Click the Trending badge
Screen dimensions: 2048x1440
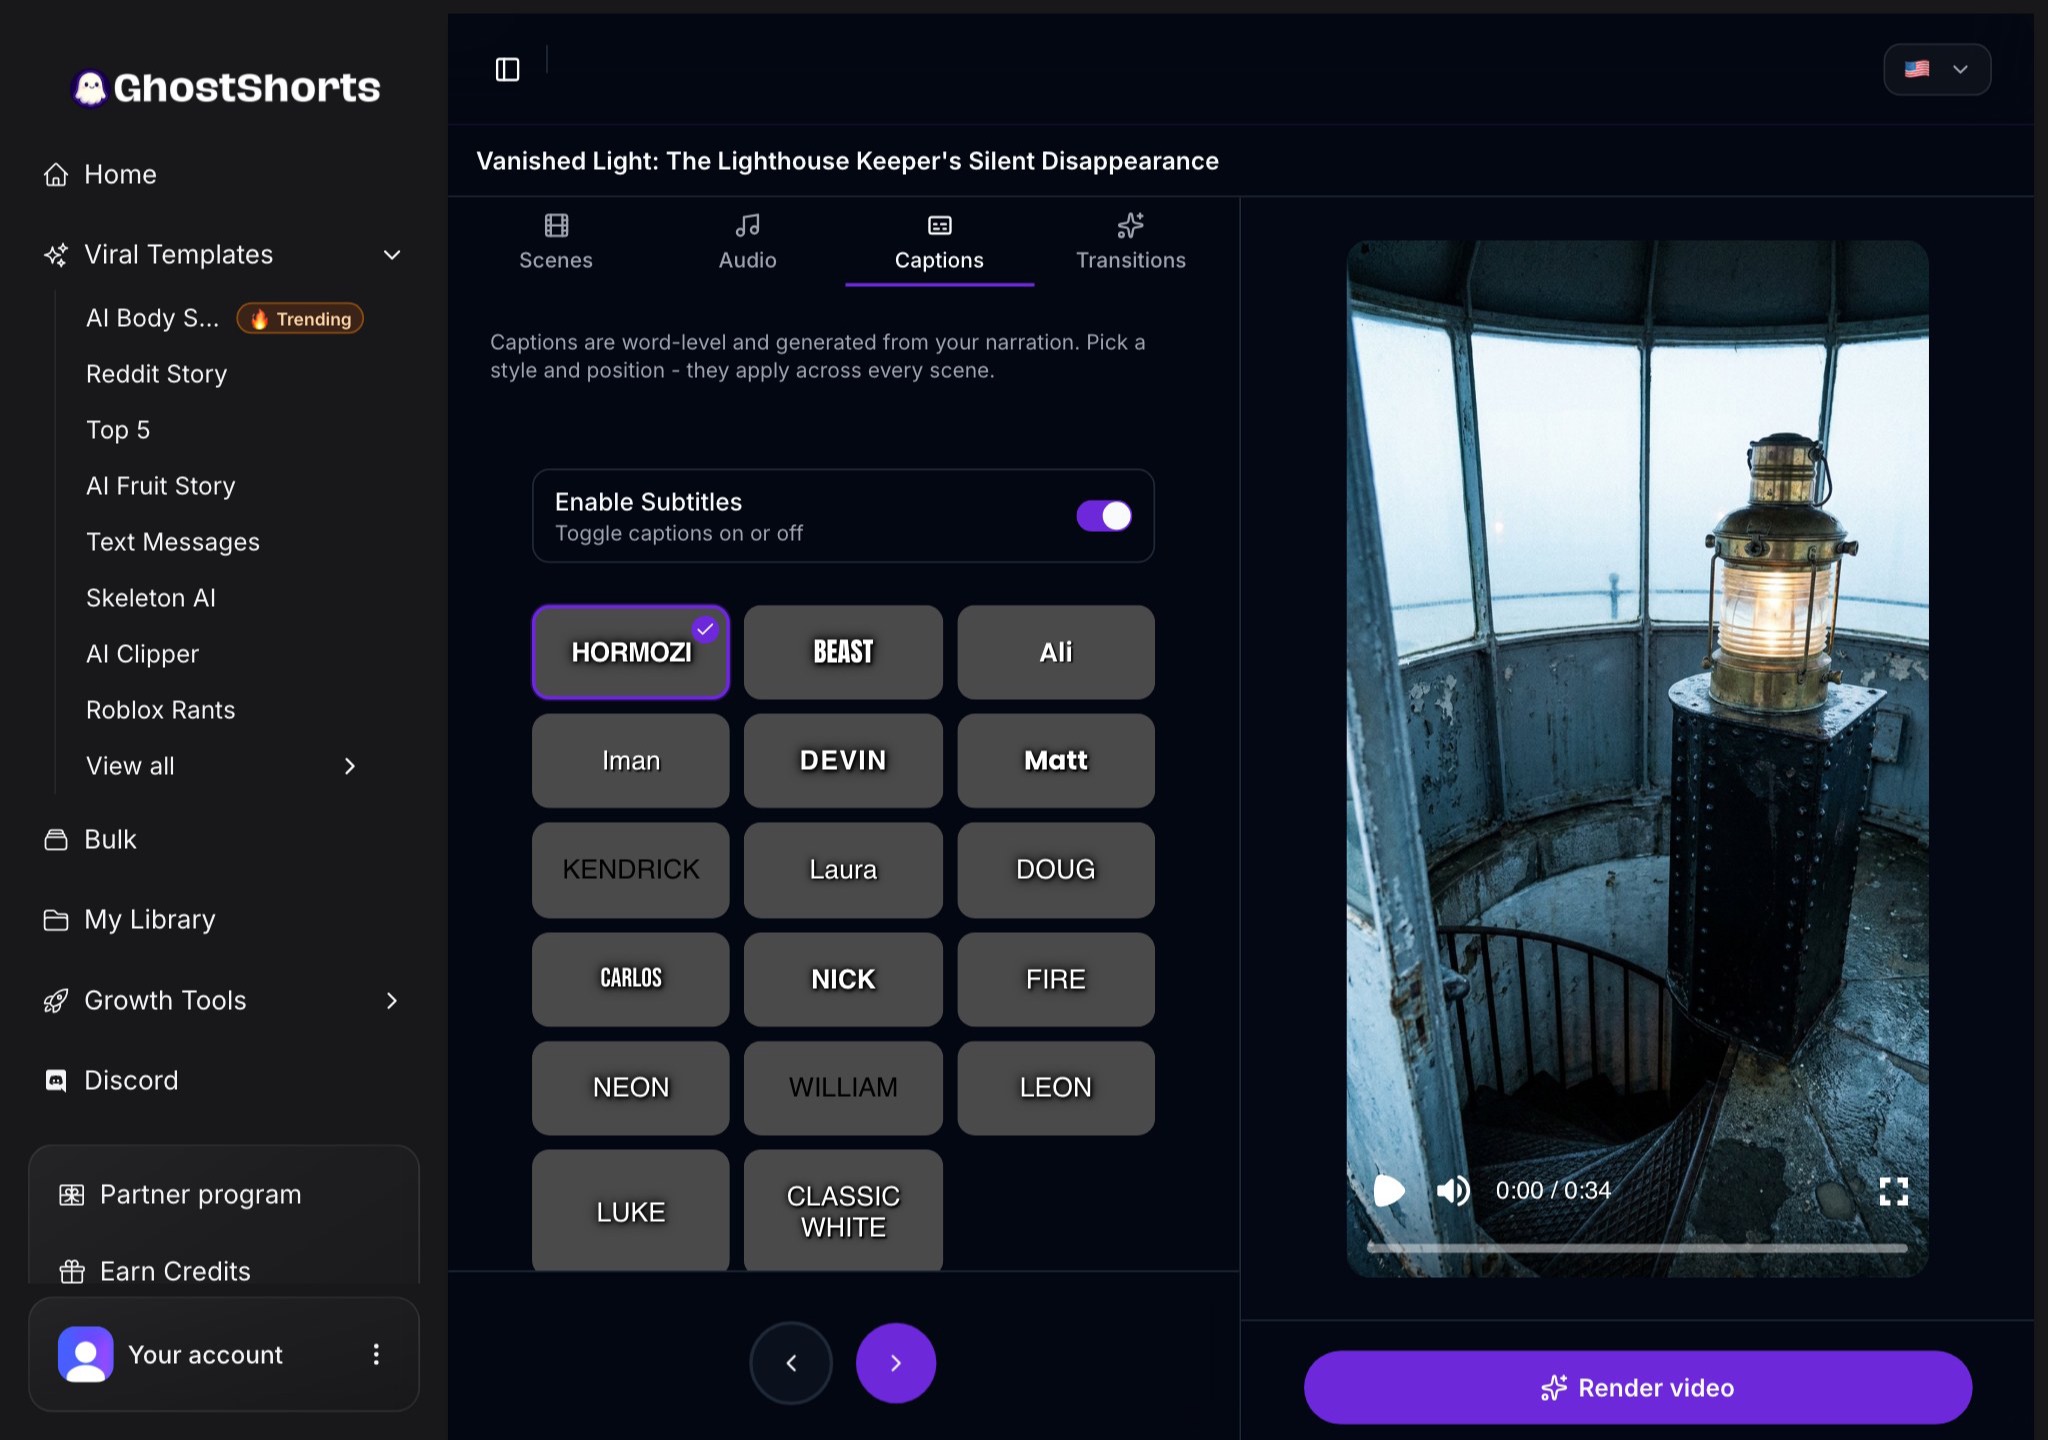(x=300, y=318)
